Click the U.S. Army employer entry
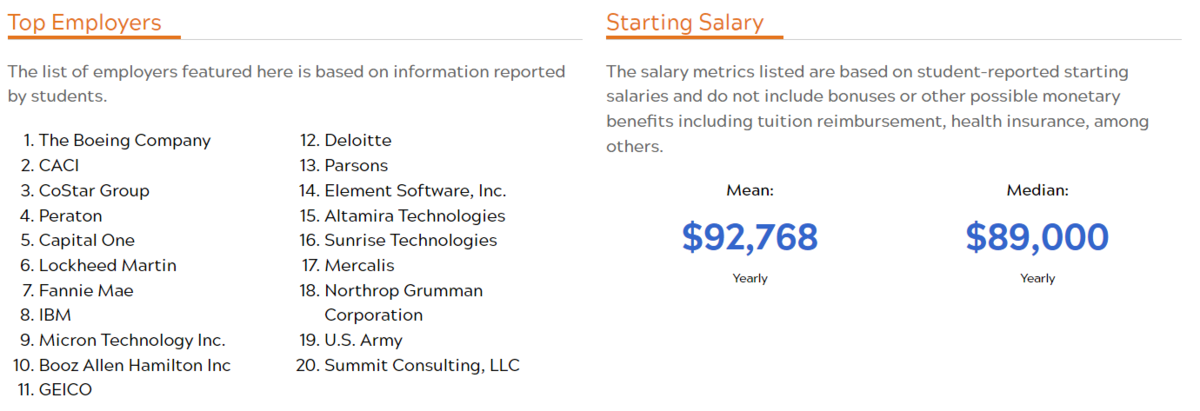 tap(364, 340)
